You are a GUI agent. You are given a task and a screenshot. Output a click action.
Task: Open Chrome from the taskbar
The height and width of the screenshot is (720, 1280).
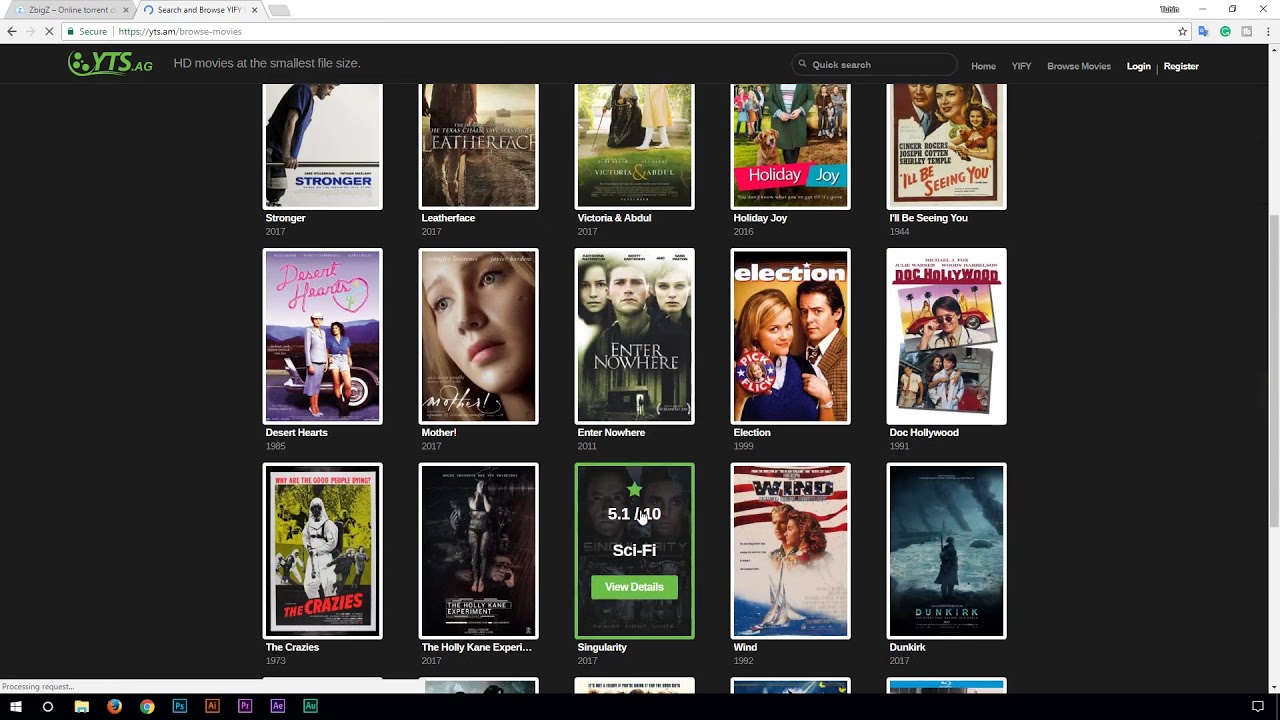[x=147, y=706]
